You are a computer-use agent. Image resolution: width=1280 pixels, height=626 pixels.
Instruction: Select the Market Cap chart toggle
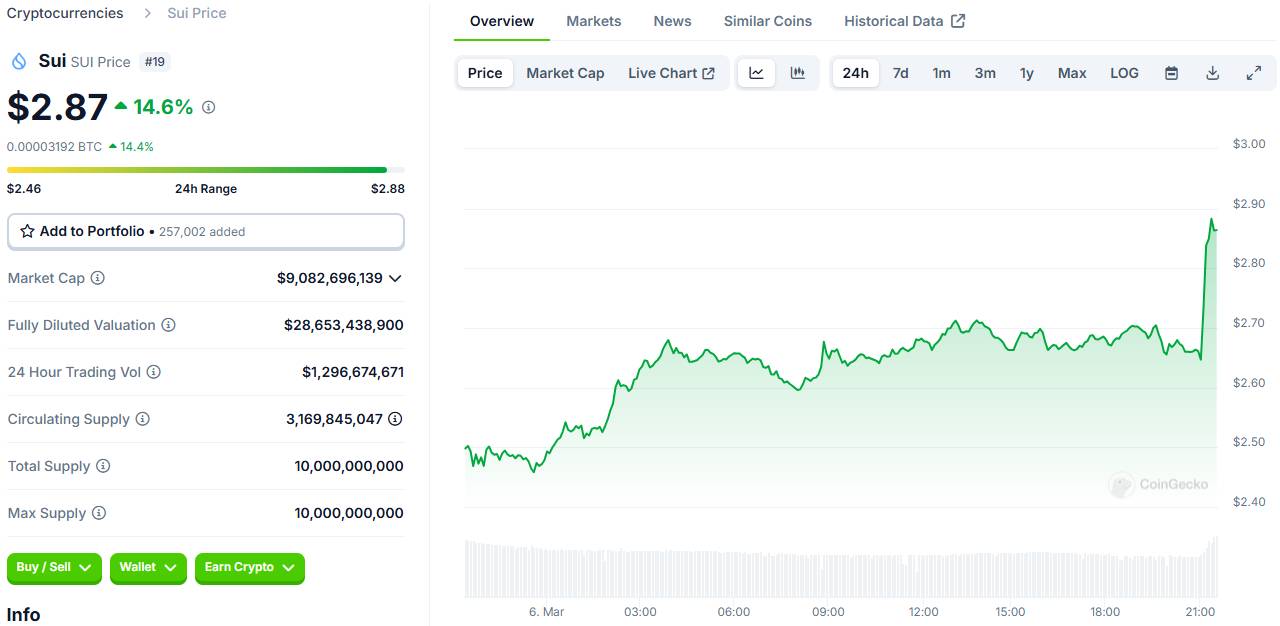[x=565, y=73]
